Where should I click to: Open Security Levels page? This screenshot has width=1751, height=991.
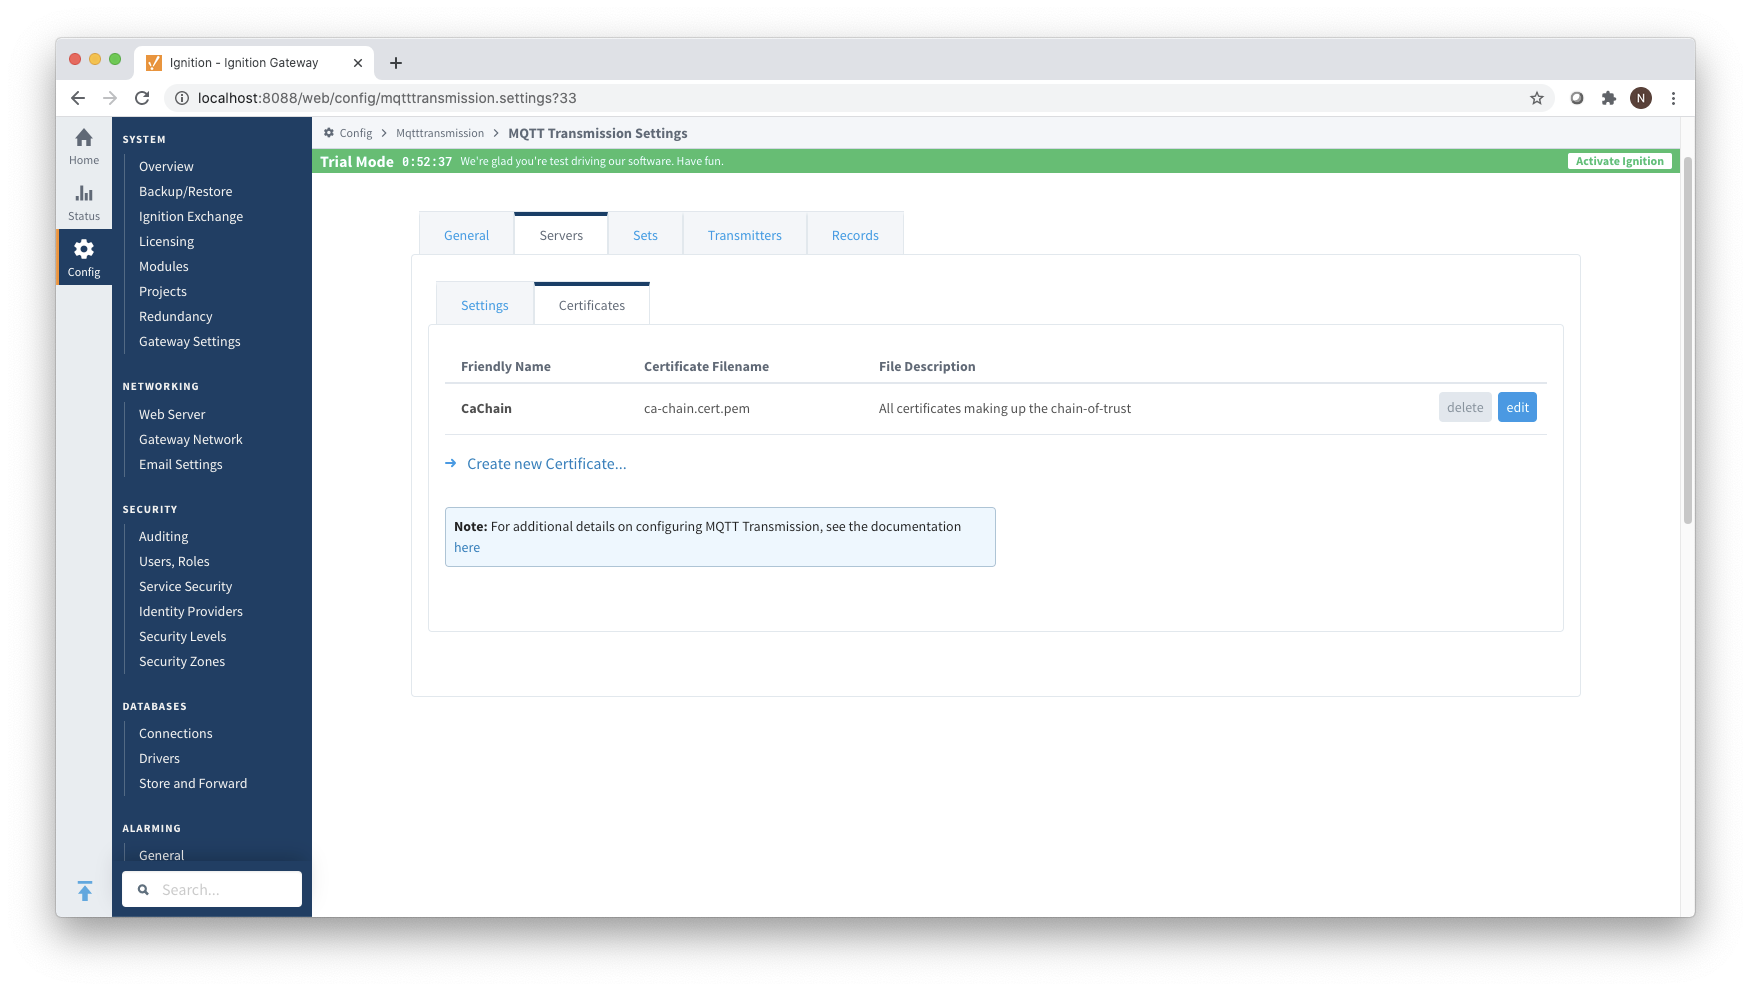tap(183, 636)
